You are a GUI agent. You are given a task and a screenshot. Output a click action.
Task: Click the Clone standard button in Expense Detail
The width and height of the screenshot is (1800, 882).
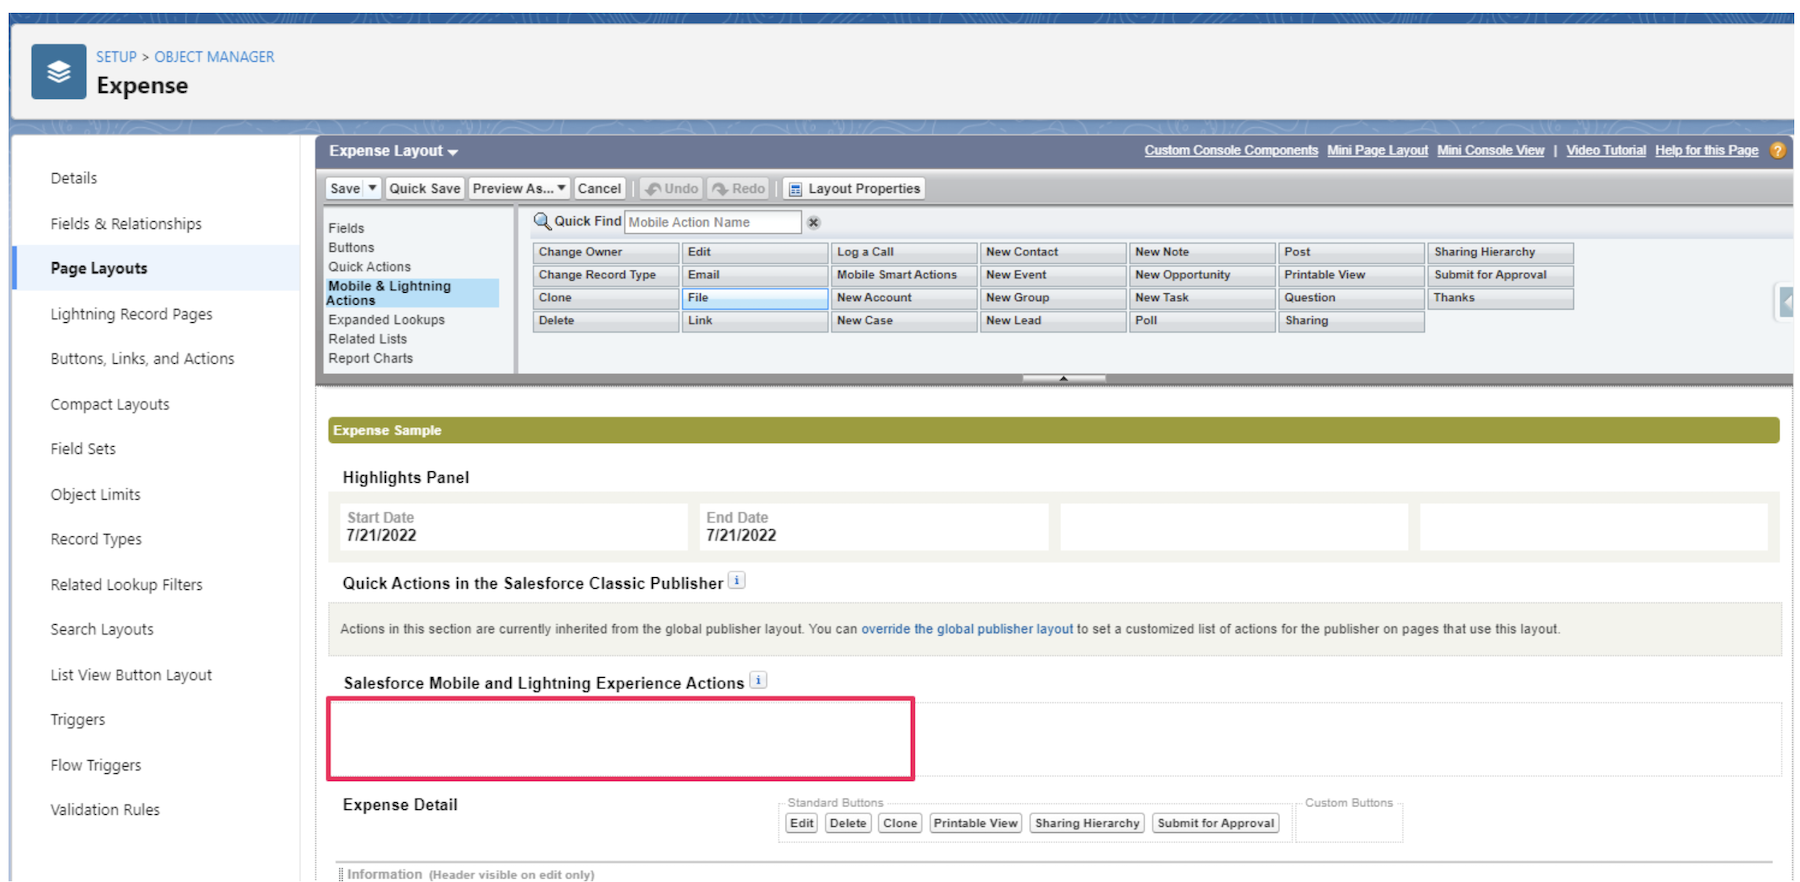pos(900,823)
